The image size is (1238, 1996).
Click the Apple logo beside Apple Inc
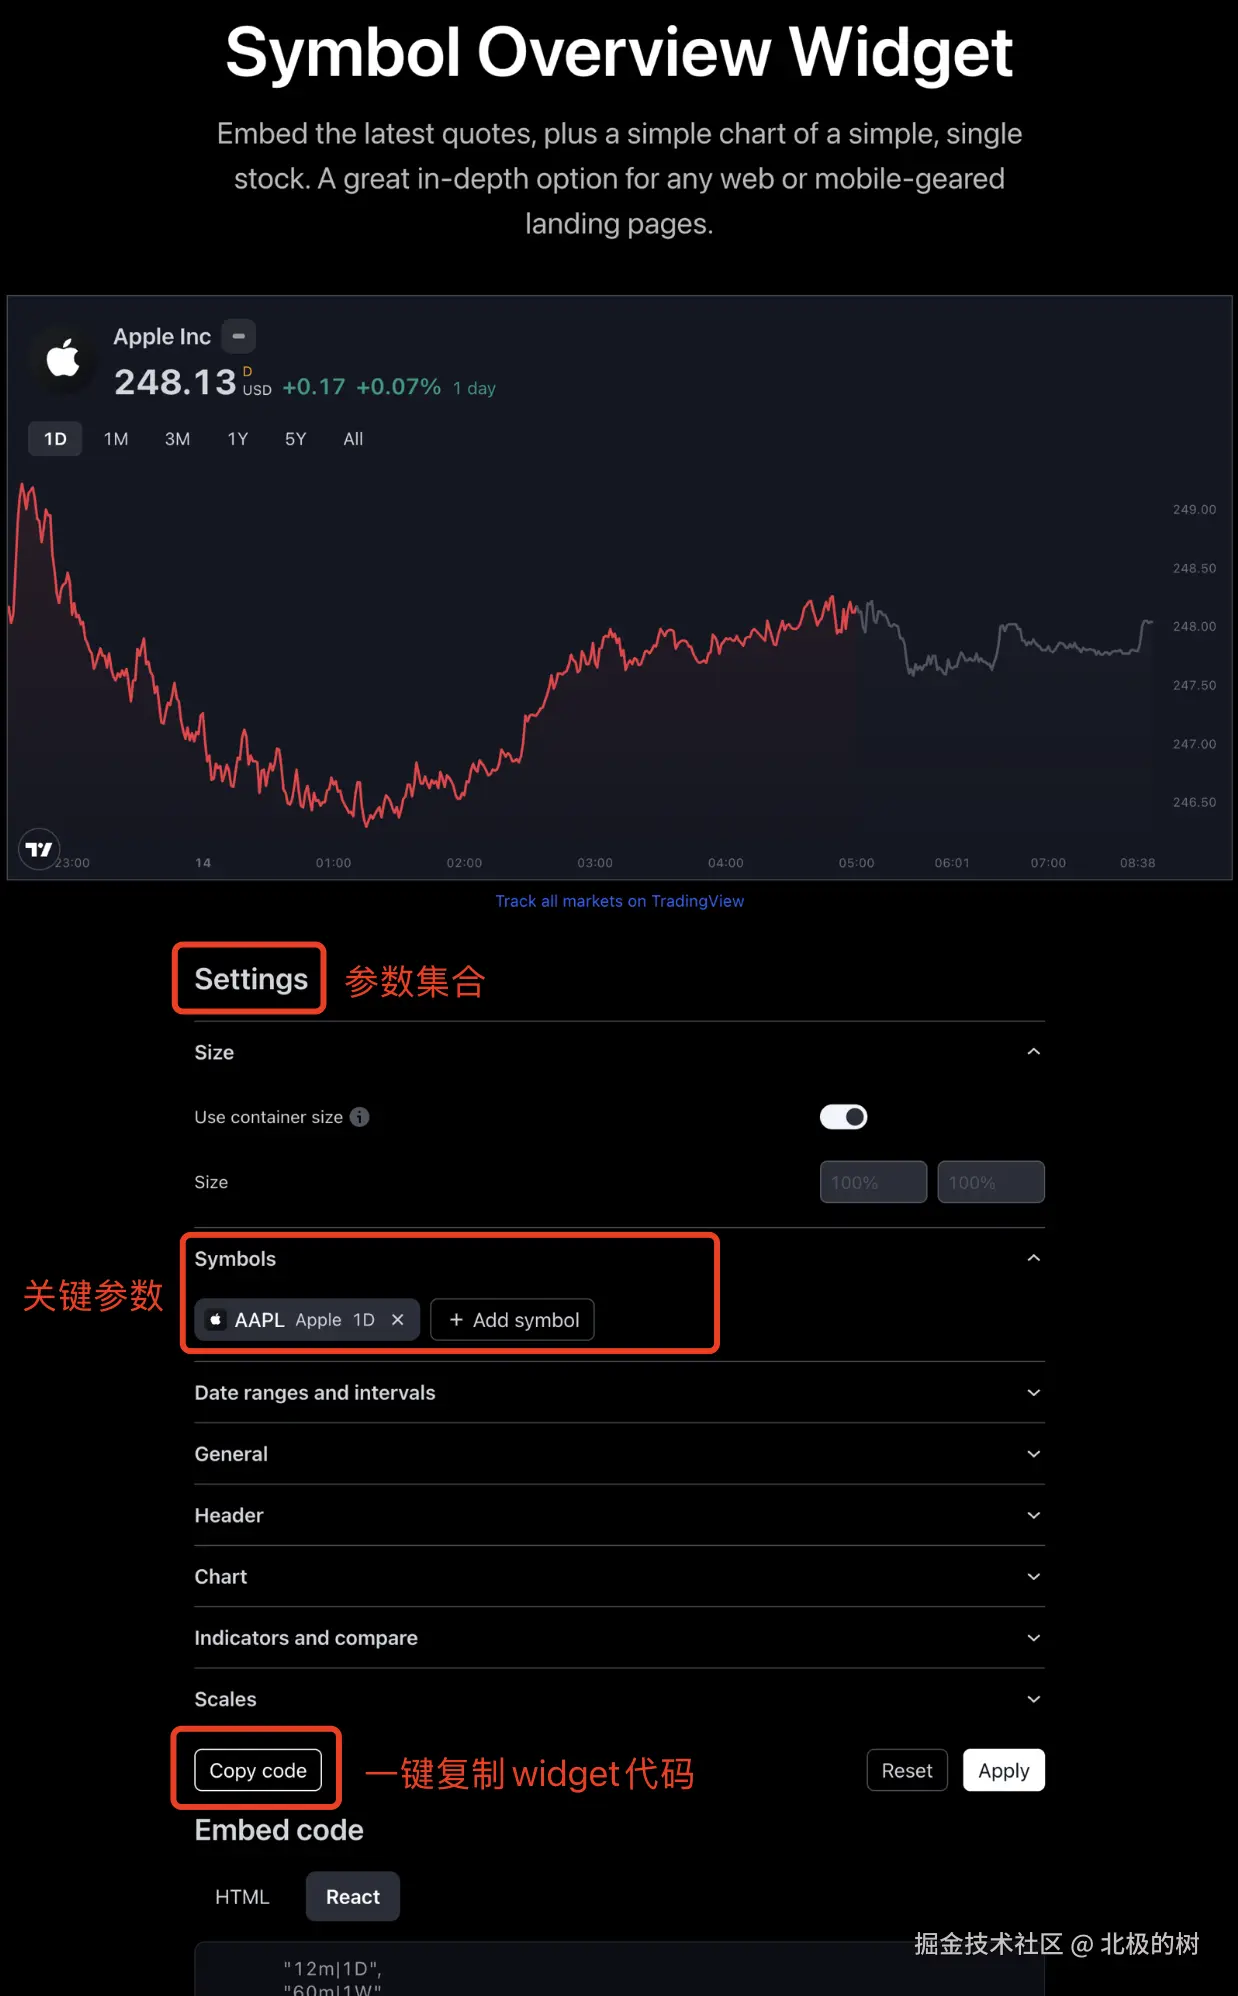coord(63,358)
